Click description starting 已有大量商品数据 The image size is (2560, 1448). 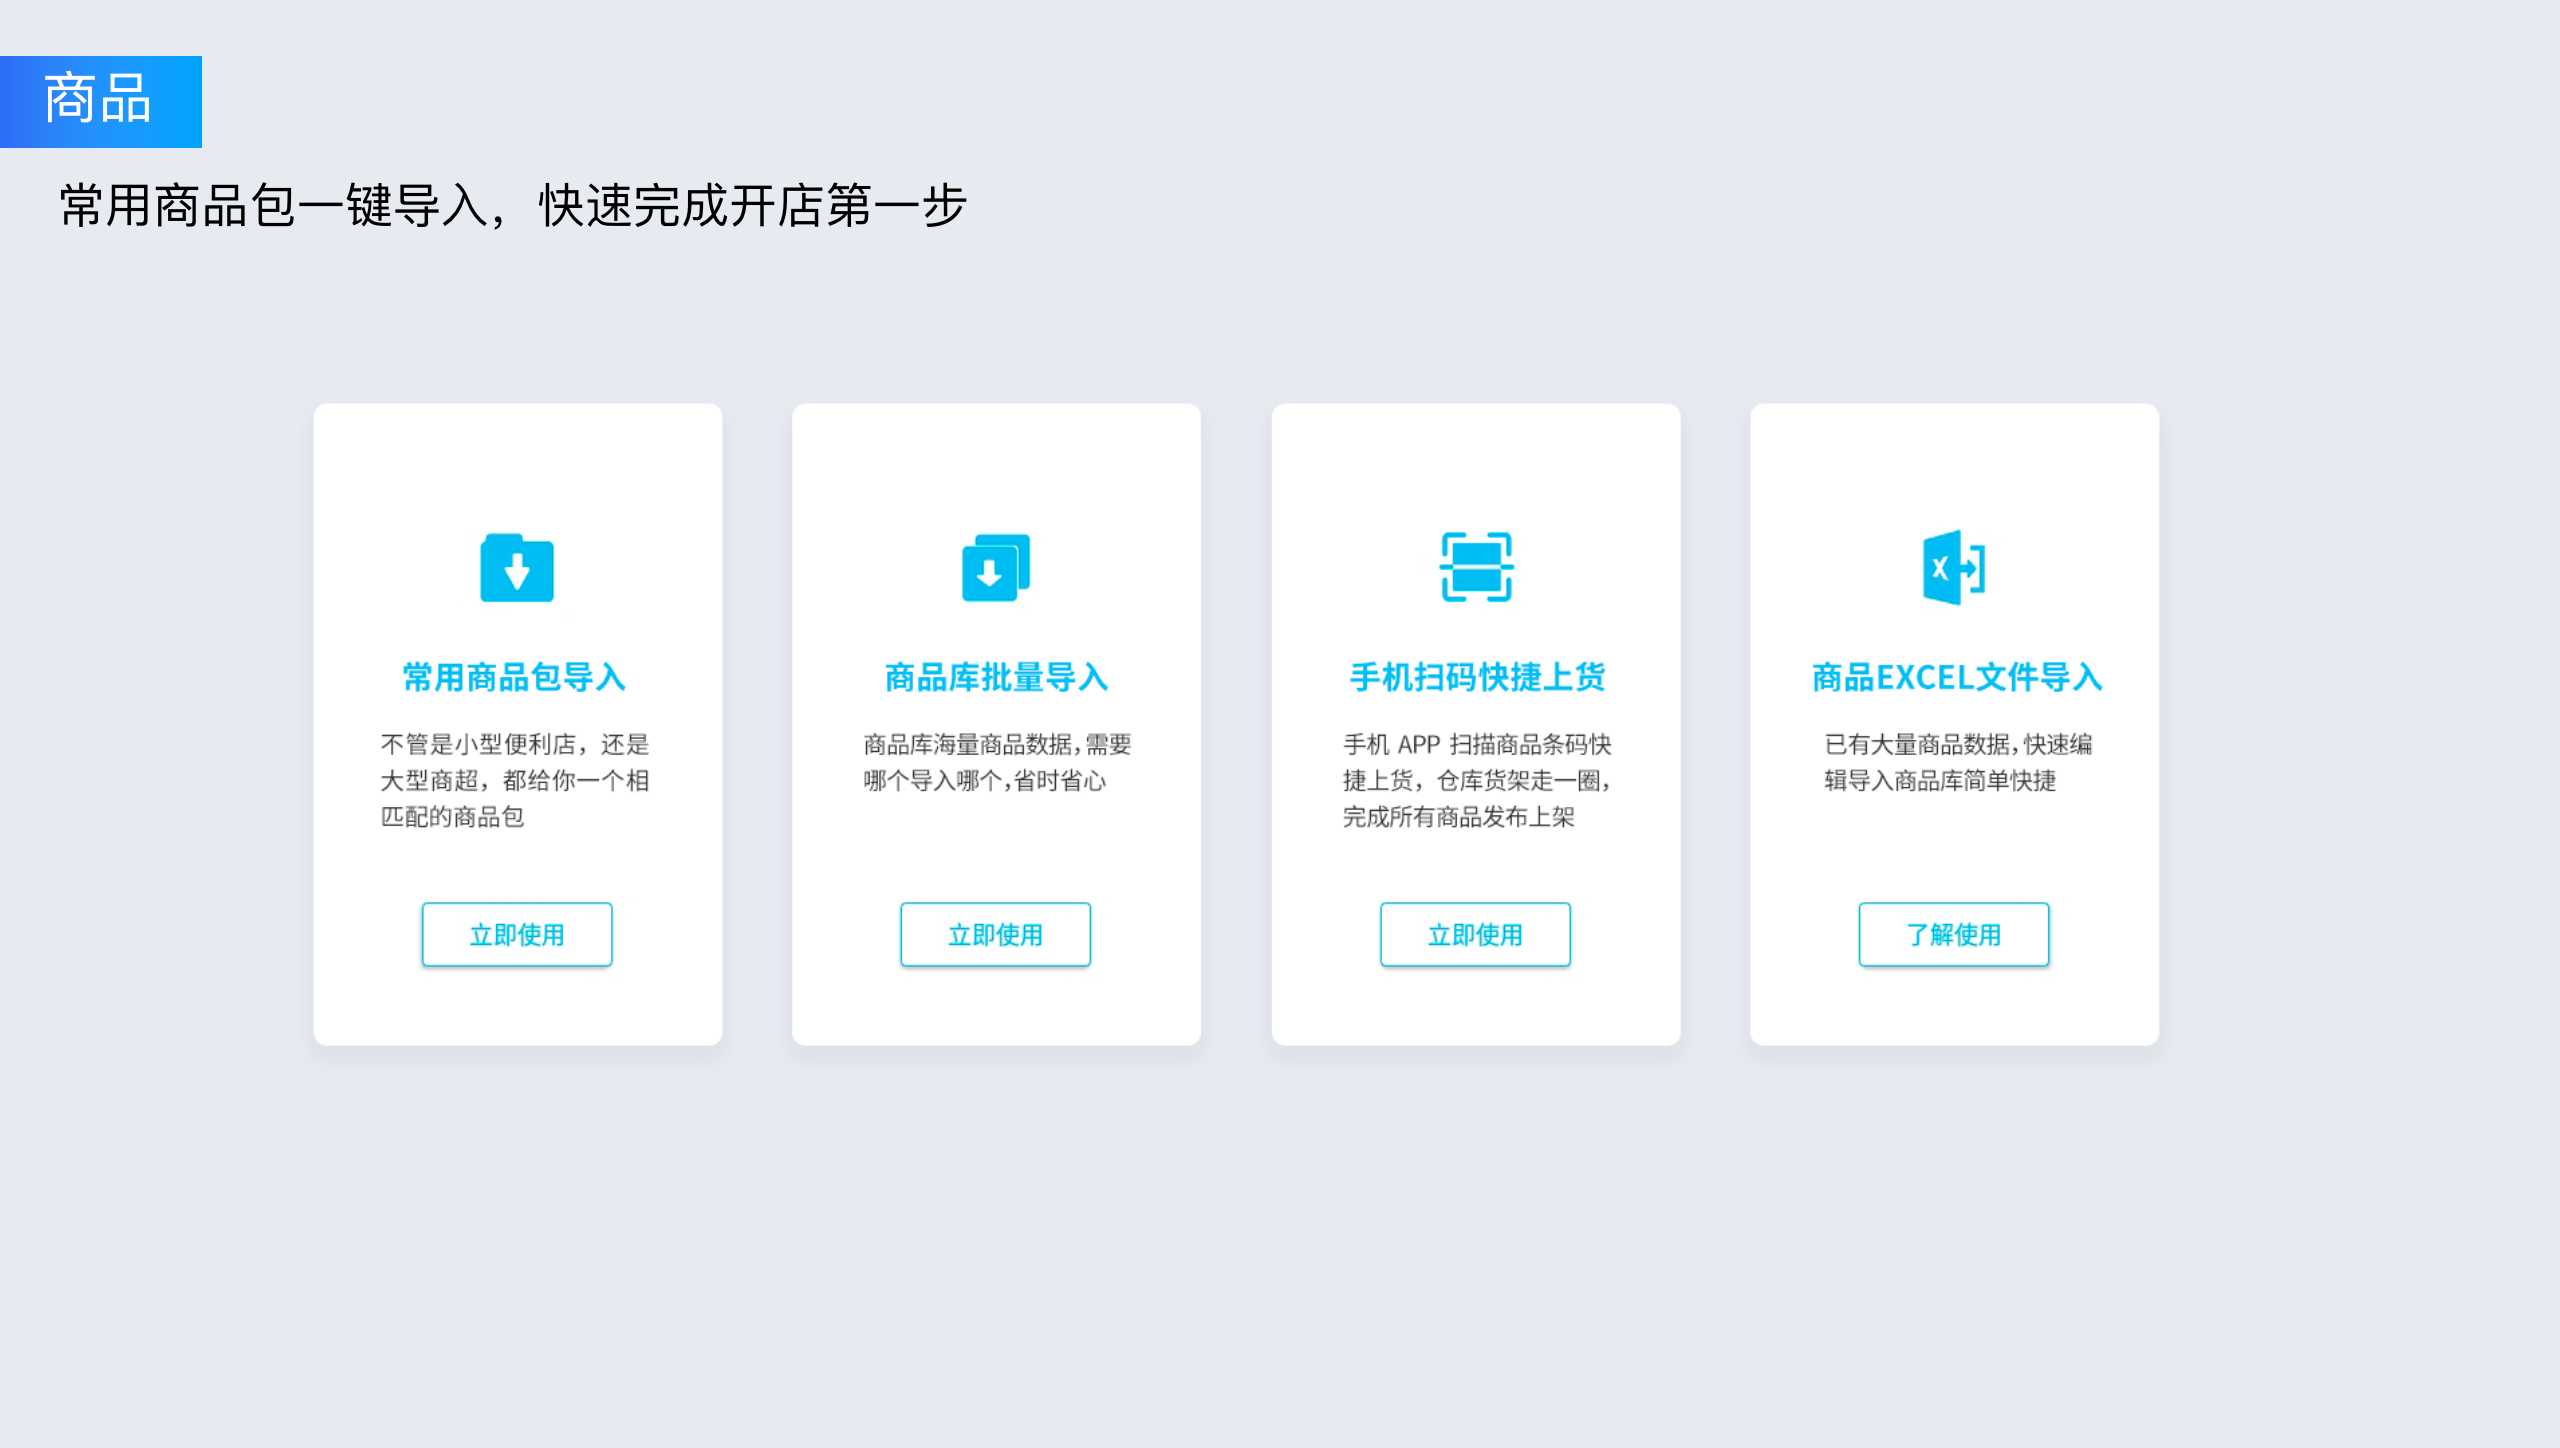point(1958,762)
